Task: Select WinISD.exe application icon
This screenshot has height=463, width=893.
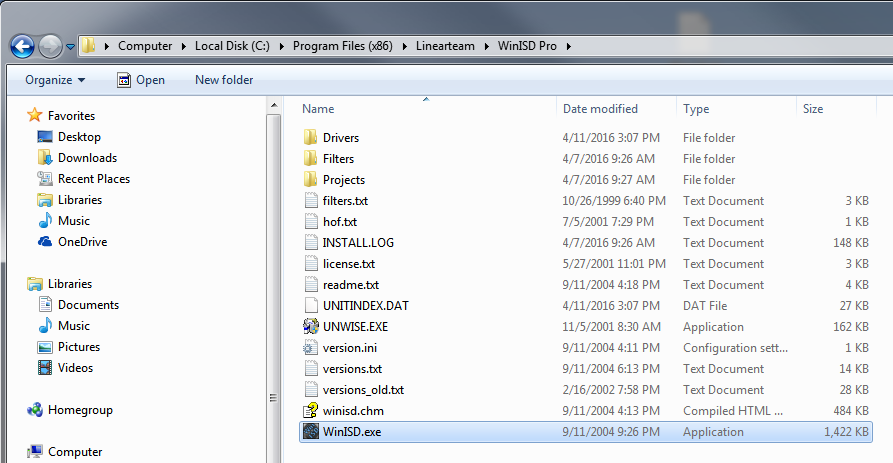Action: pyautogui.click(x=310, y=432)
